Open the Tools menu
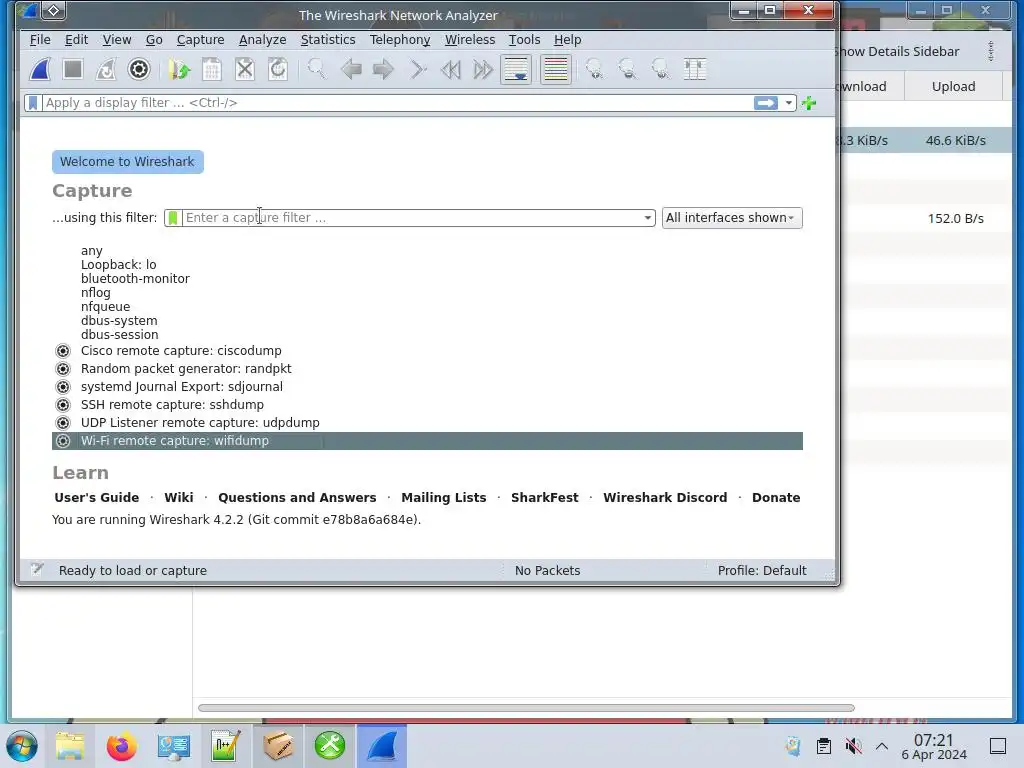Image resolution: width=1024 pixels, height=768 pixels. (x=524, y=40)
